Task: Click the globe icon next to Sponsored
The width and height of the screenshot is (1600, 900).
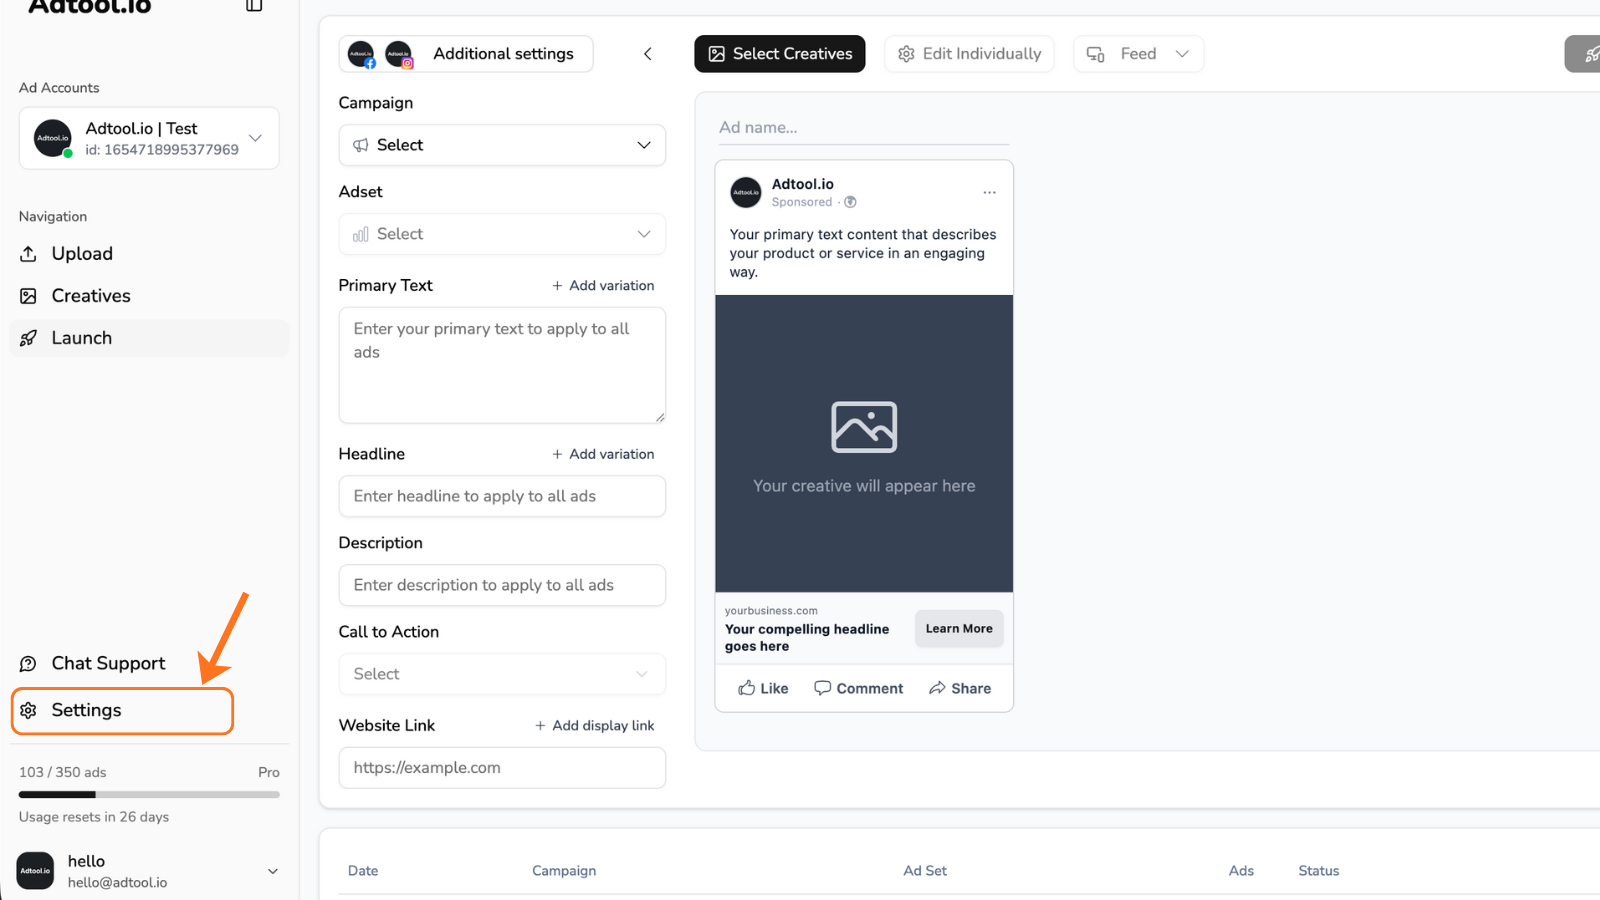Action: coord(850,202)
